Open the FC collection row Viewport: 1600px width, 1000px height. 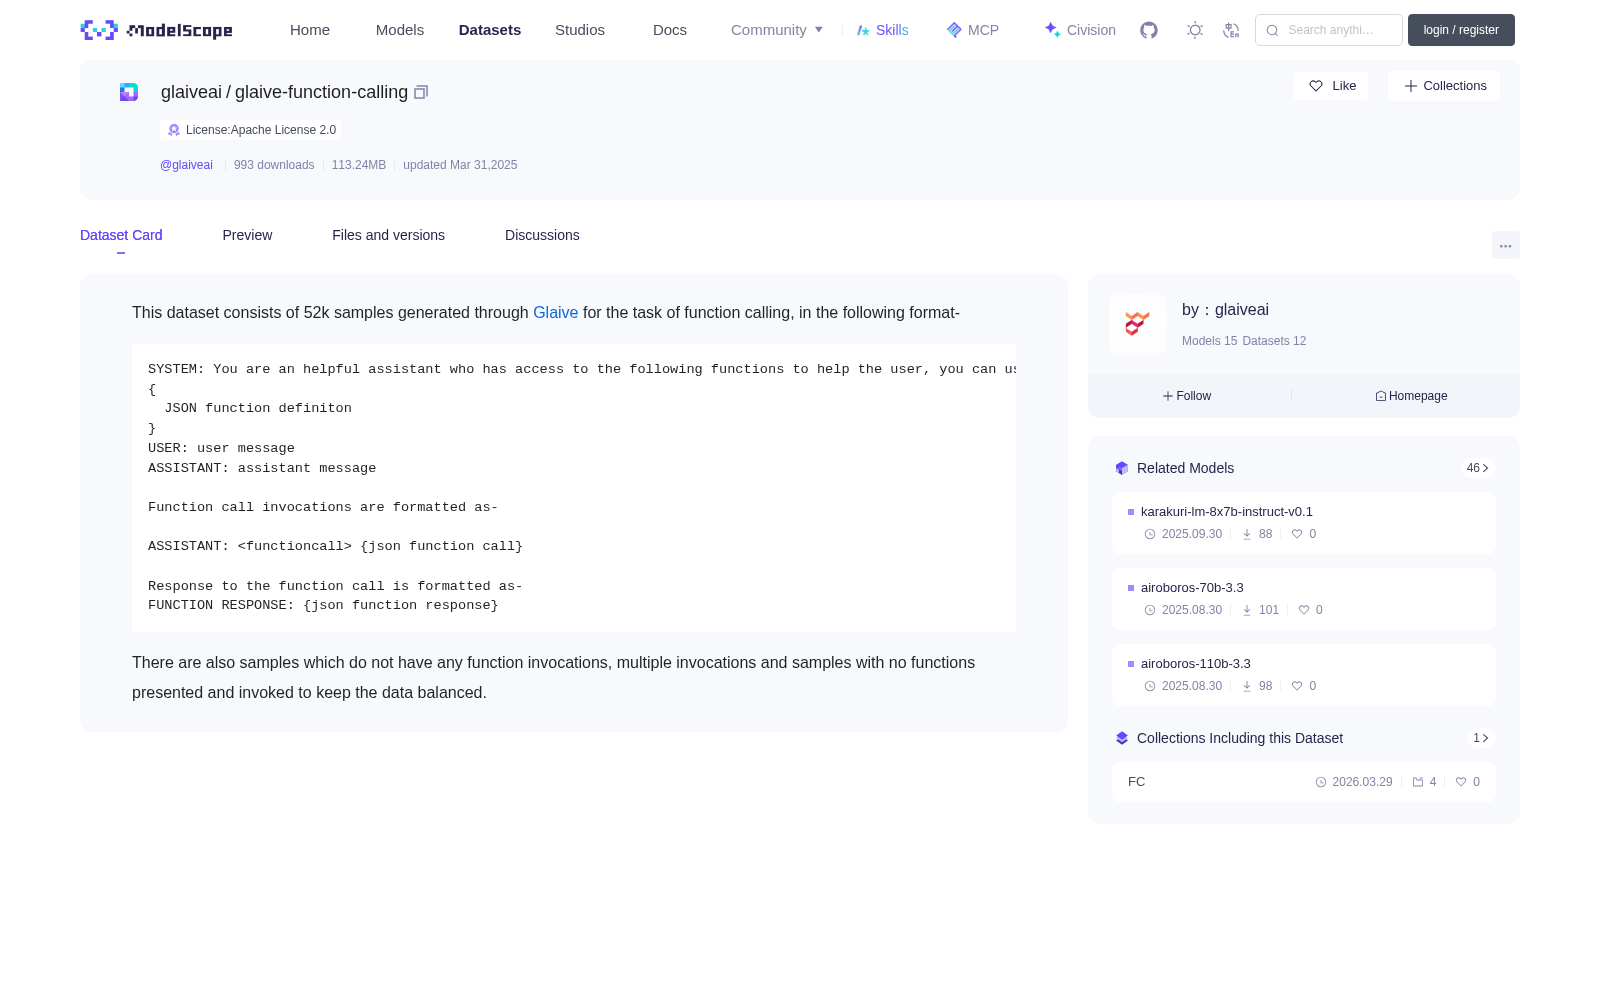pos(1304,782)
